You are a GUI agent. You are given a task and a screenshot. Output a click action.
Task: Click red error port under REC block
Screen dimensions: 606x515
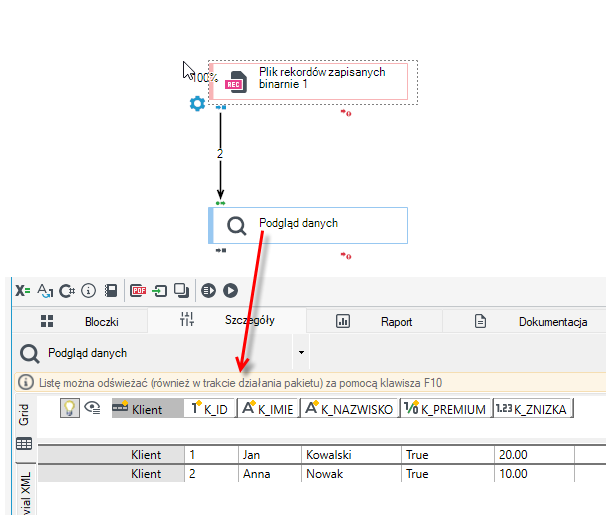pyautogui.click(x=346, y=113)
